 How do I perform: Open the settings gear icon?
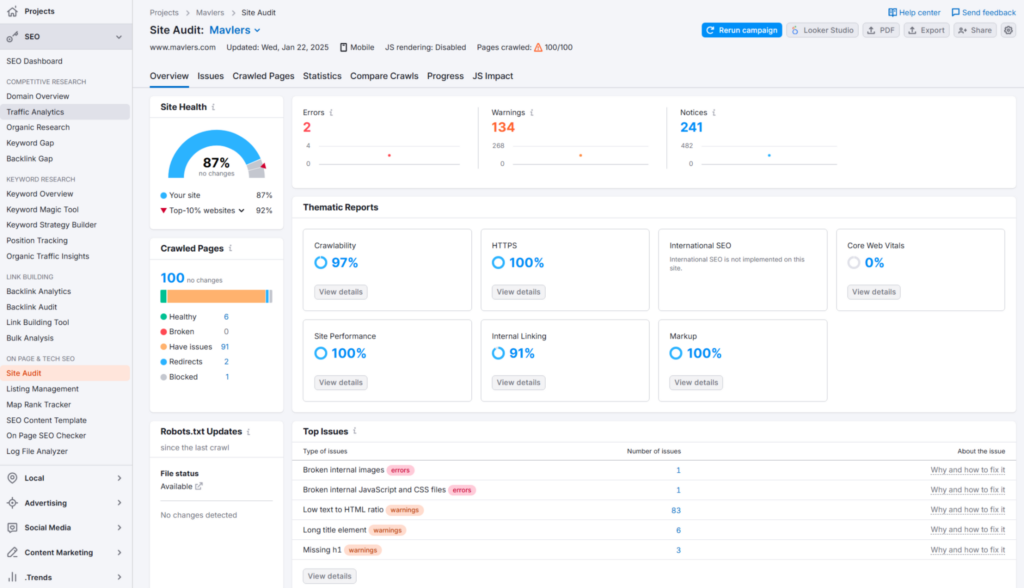[1008, 30]
